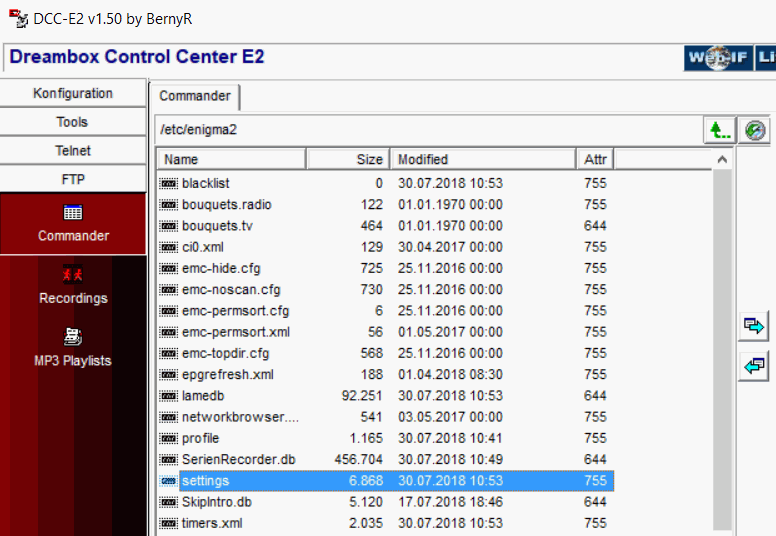Click the emc-hide.cfg file icon
Viewport: 776px width, 536px height.
(169, 269)
